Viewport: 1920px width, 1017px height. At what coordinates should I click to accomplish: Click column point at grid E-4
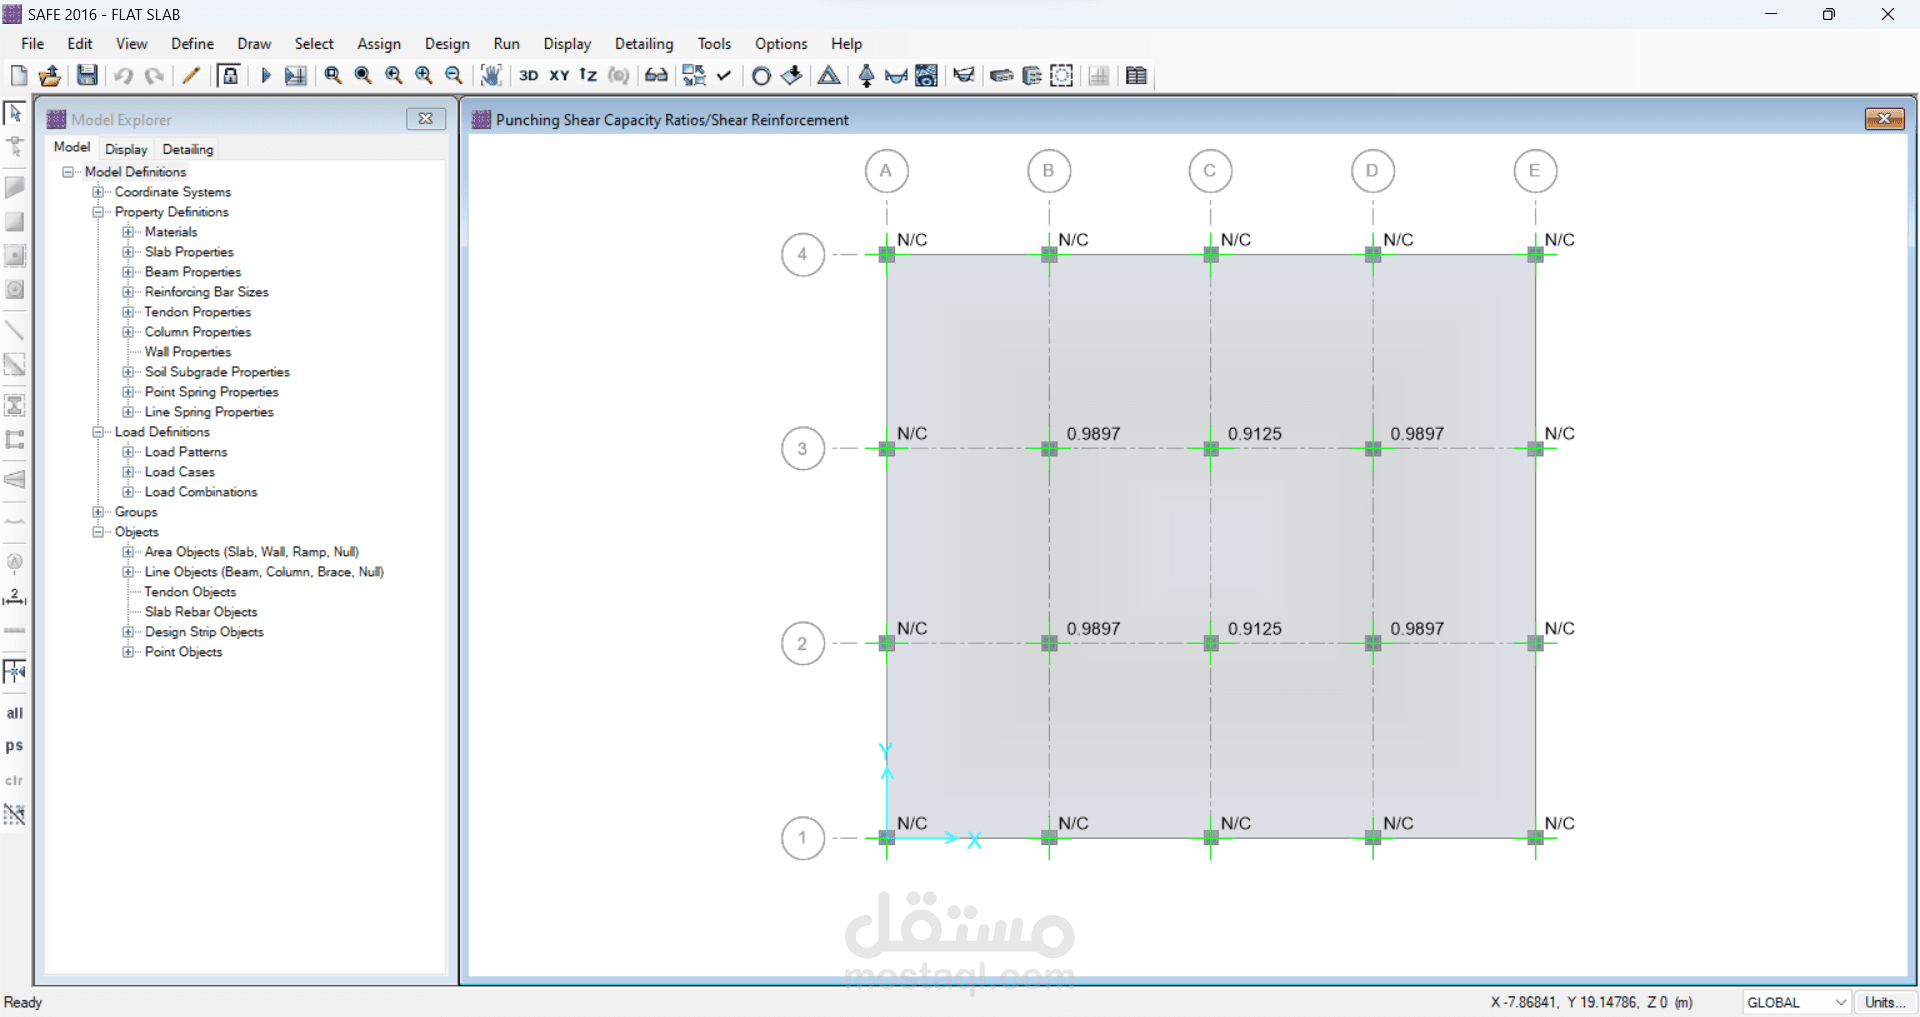[1535, 255]
